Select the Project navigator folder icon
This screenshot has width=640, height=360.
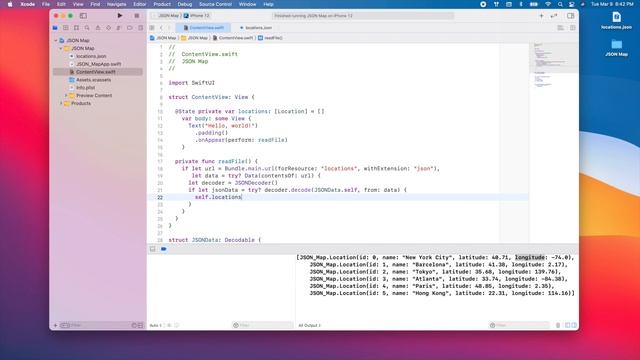click(55, 28)
